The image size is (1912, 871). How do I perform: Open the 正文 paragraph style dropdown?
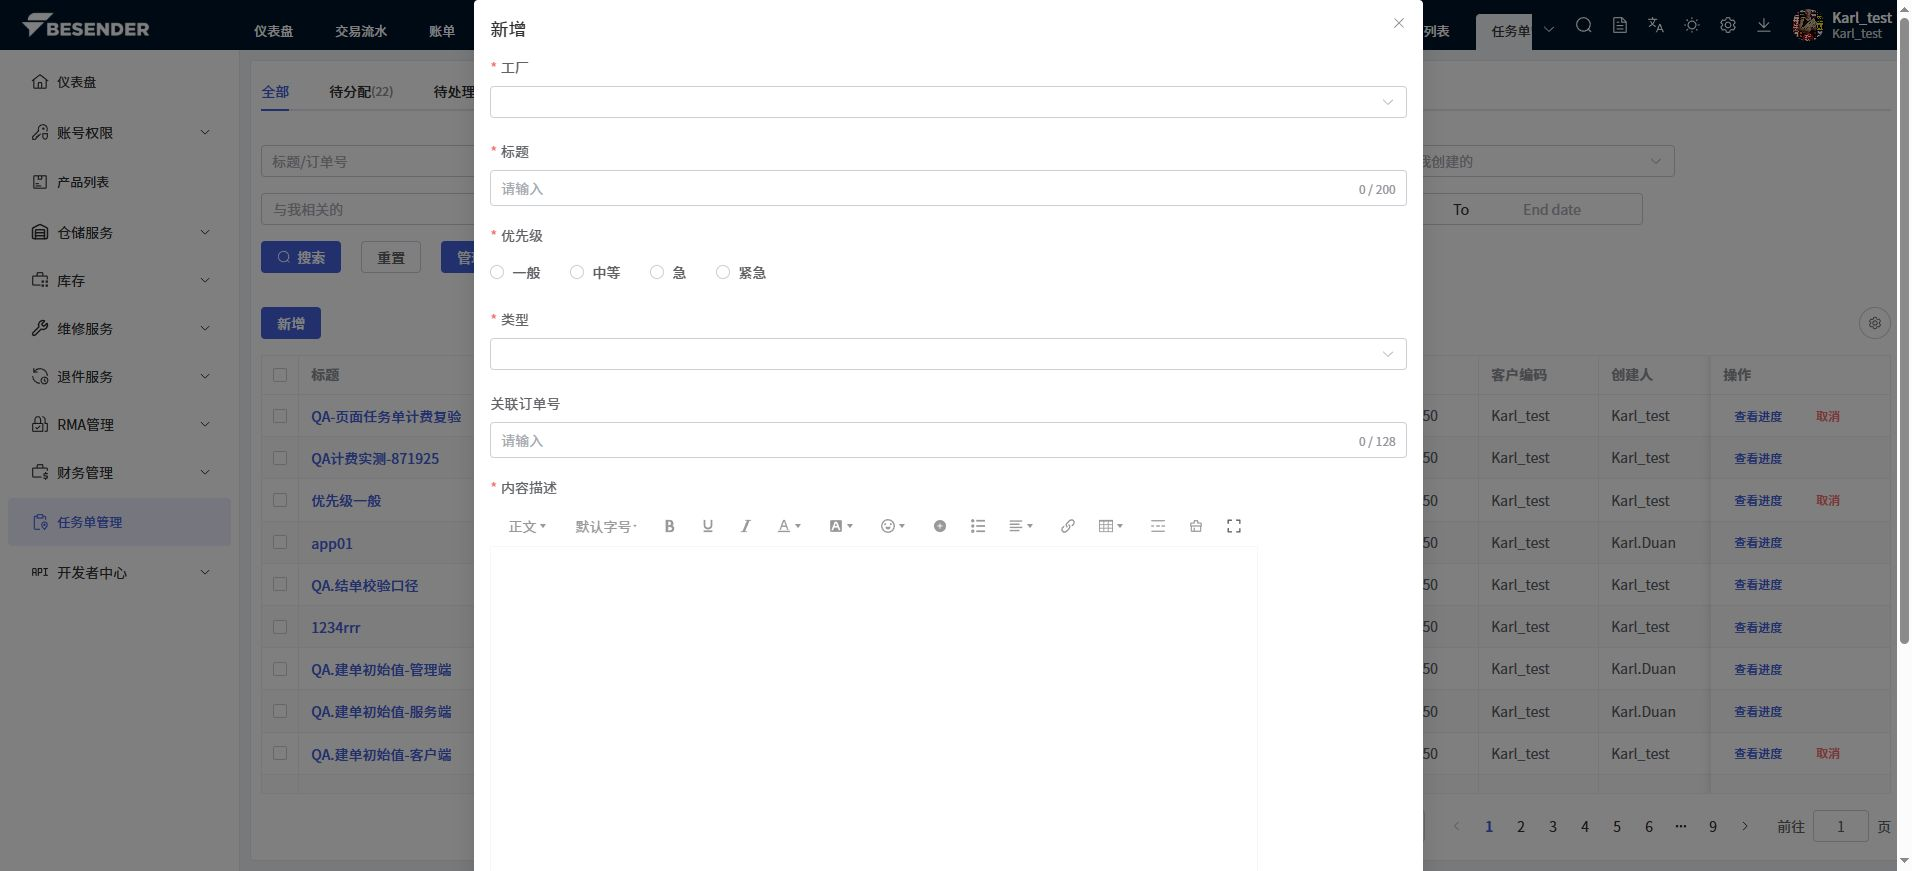tap(527, 526)
